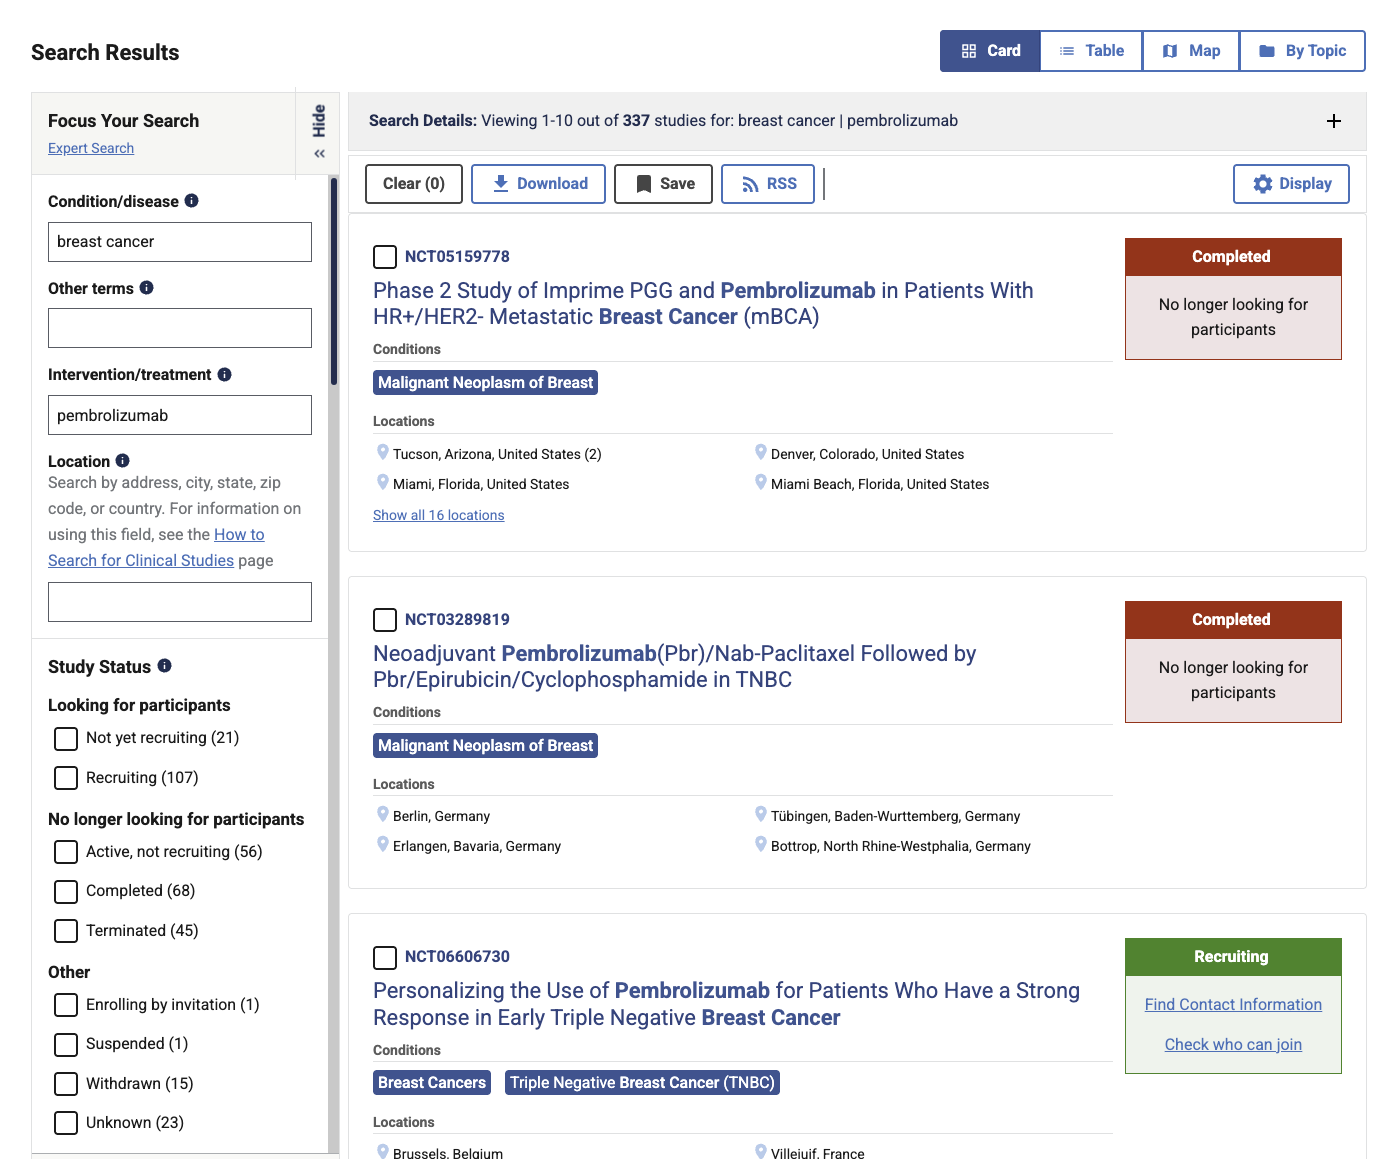Switch to Card view
1383x1159 pixels.
tap(990, 51)
